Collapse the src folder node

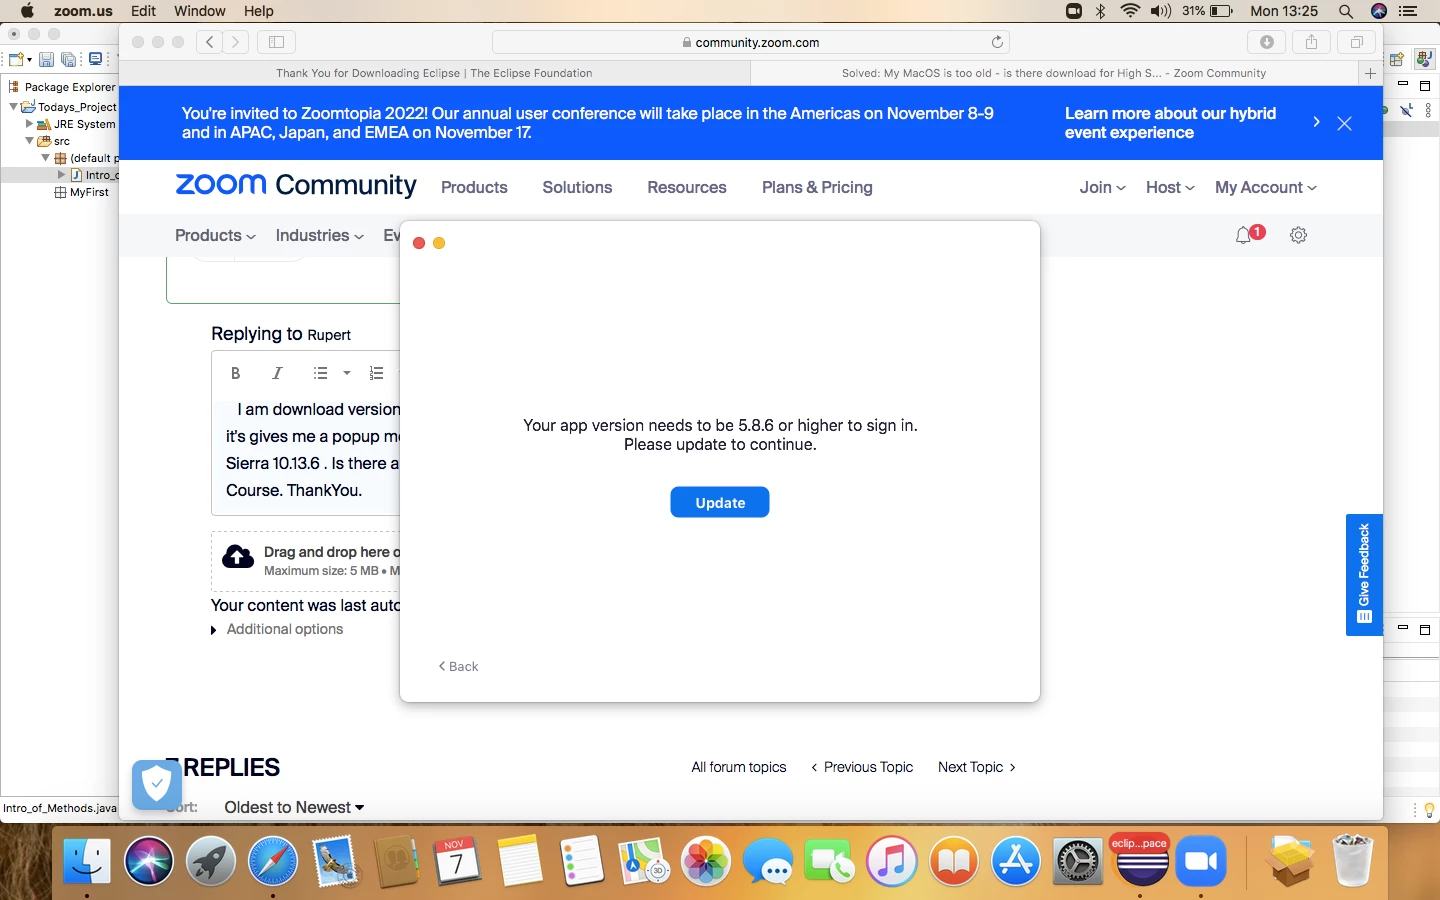(x=29, y=141)
